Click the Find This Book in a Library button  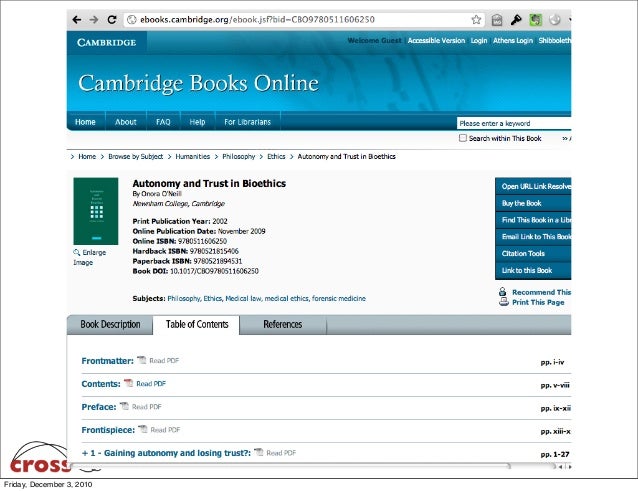pos(533,220)
